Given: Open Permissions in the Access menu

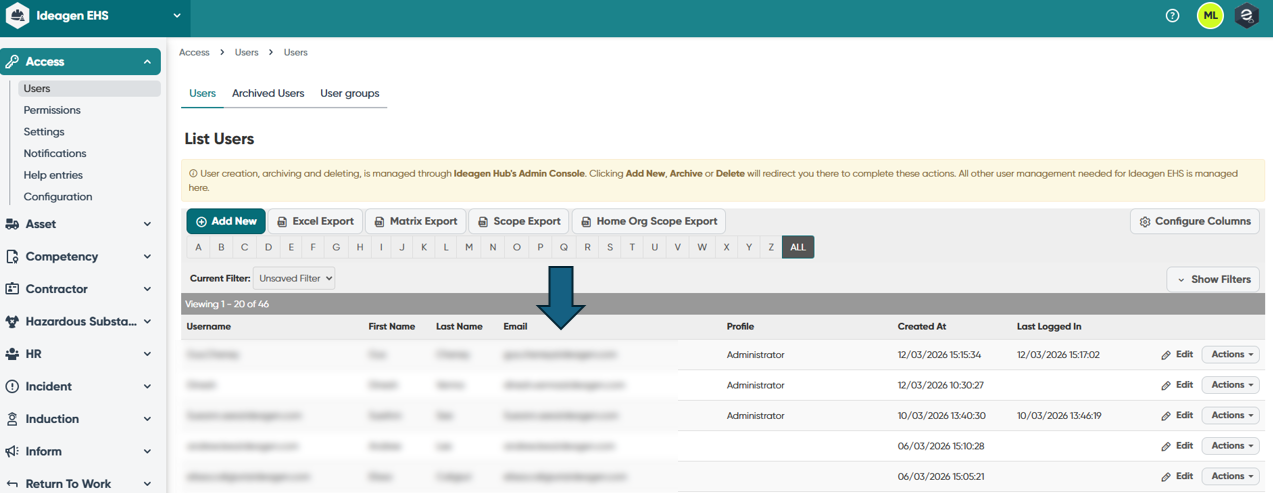Looking at the screenshot, I should pos(52,110).
